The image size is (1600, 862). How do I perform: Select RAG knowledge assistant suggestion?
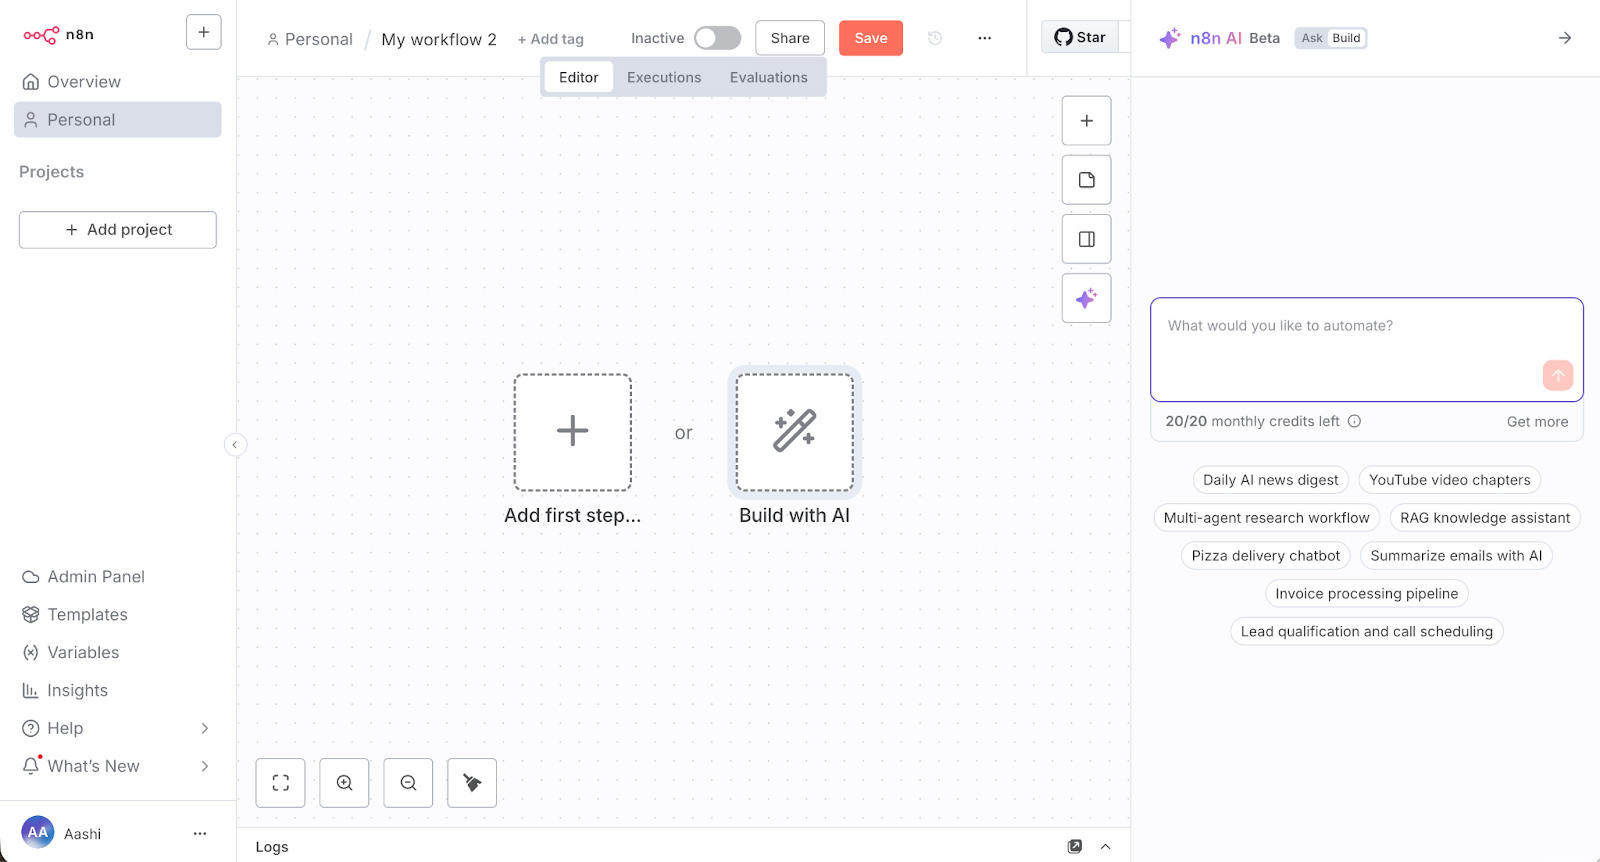click(1485, 518)
